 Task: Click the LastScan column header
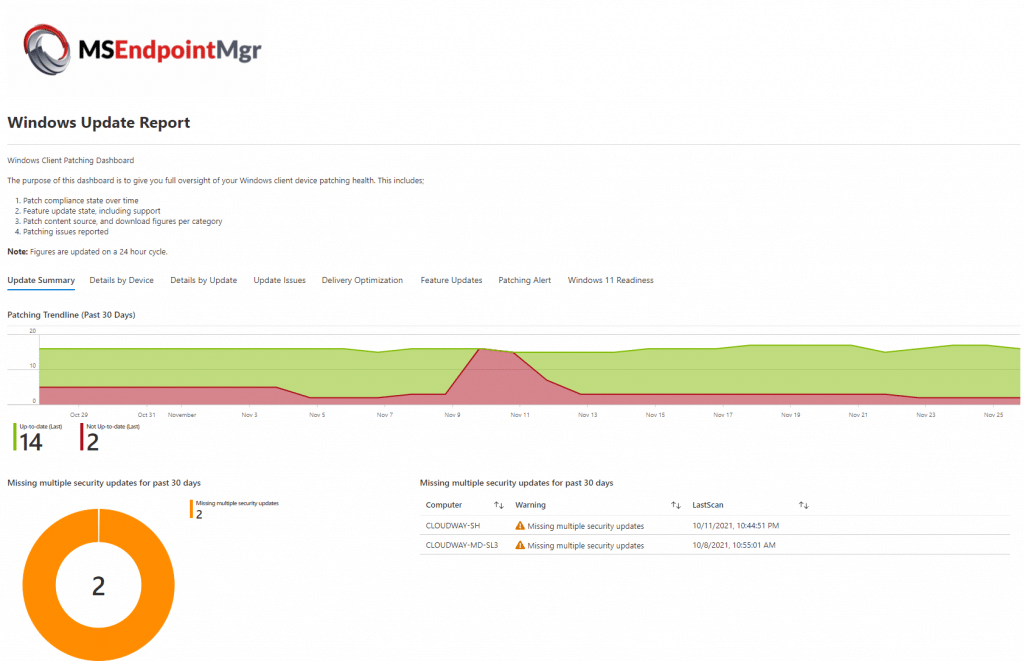708,505
